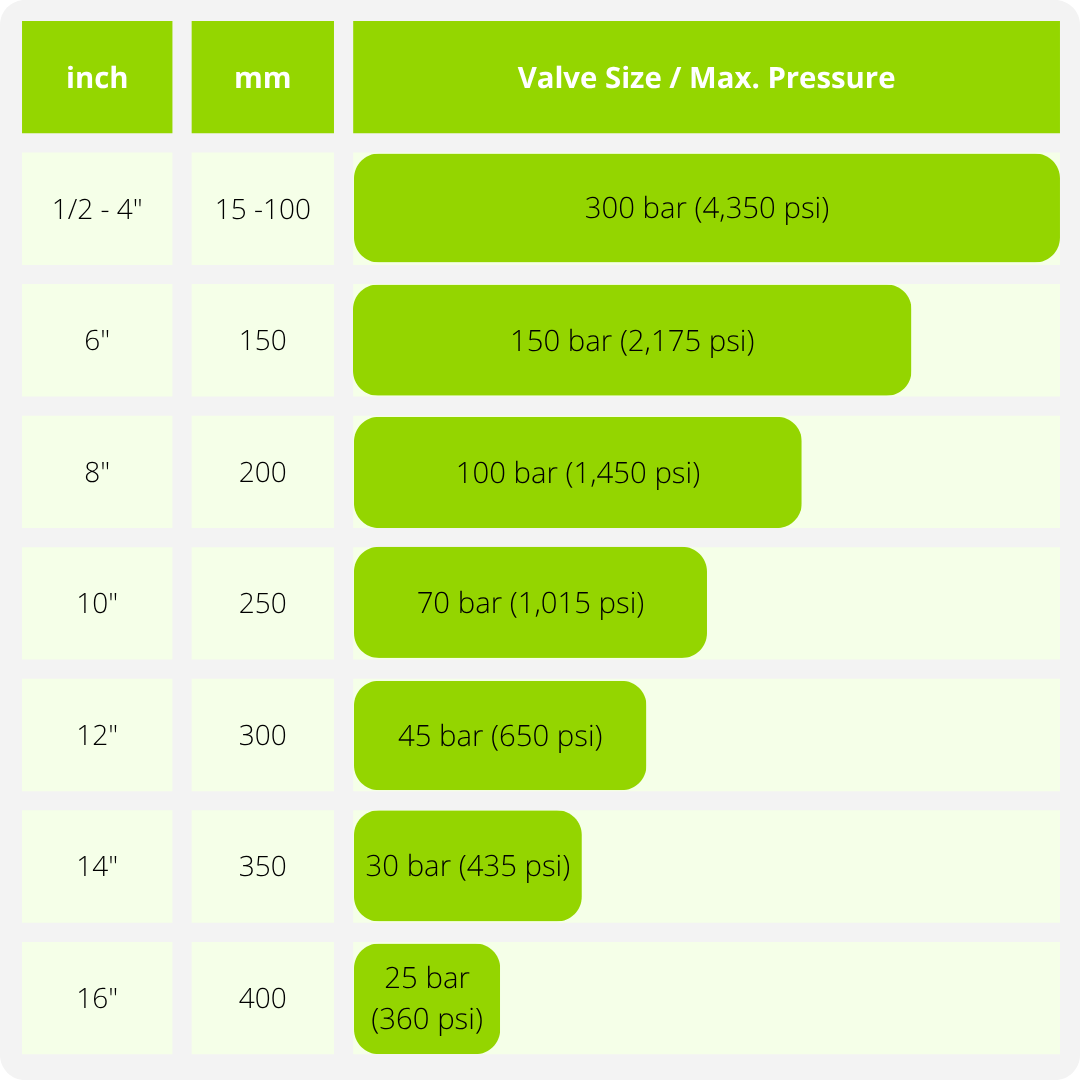Click the 45 bar (650 psi) bar
The image size is (1080, 1080).
[x=500, y=736]
